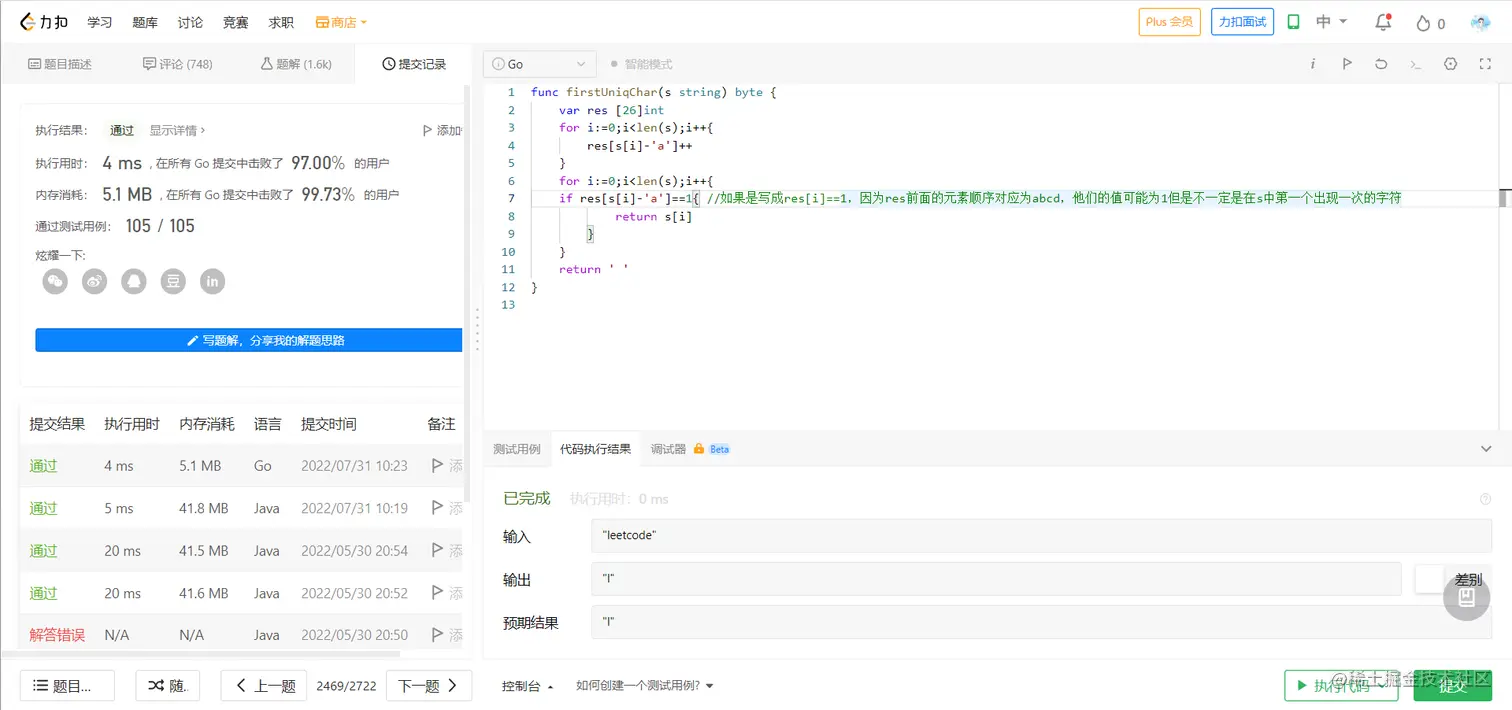This screenshot has height=710, width=1512.
Task: Share result to QQ
Action: click(134, 282)
